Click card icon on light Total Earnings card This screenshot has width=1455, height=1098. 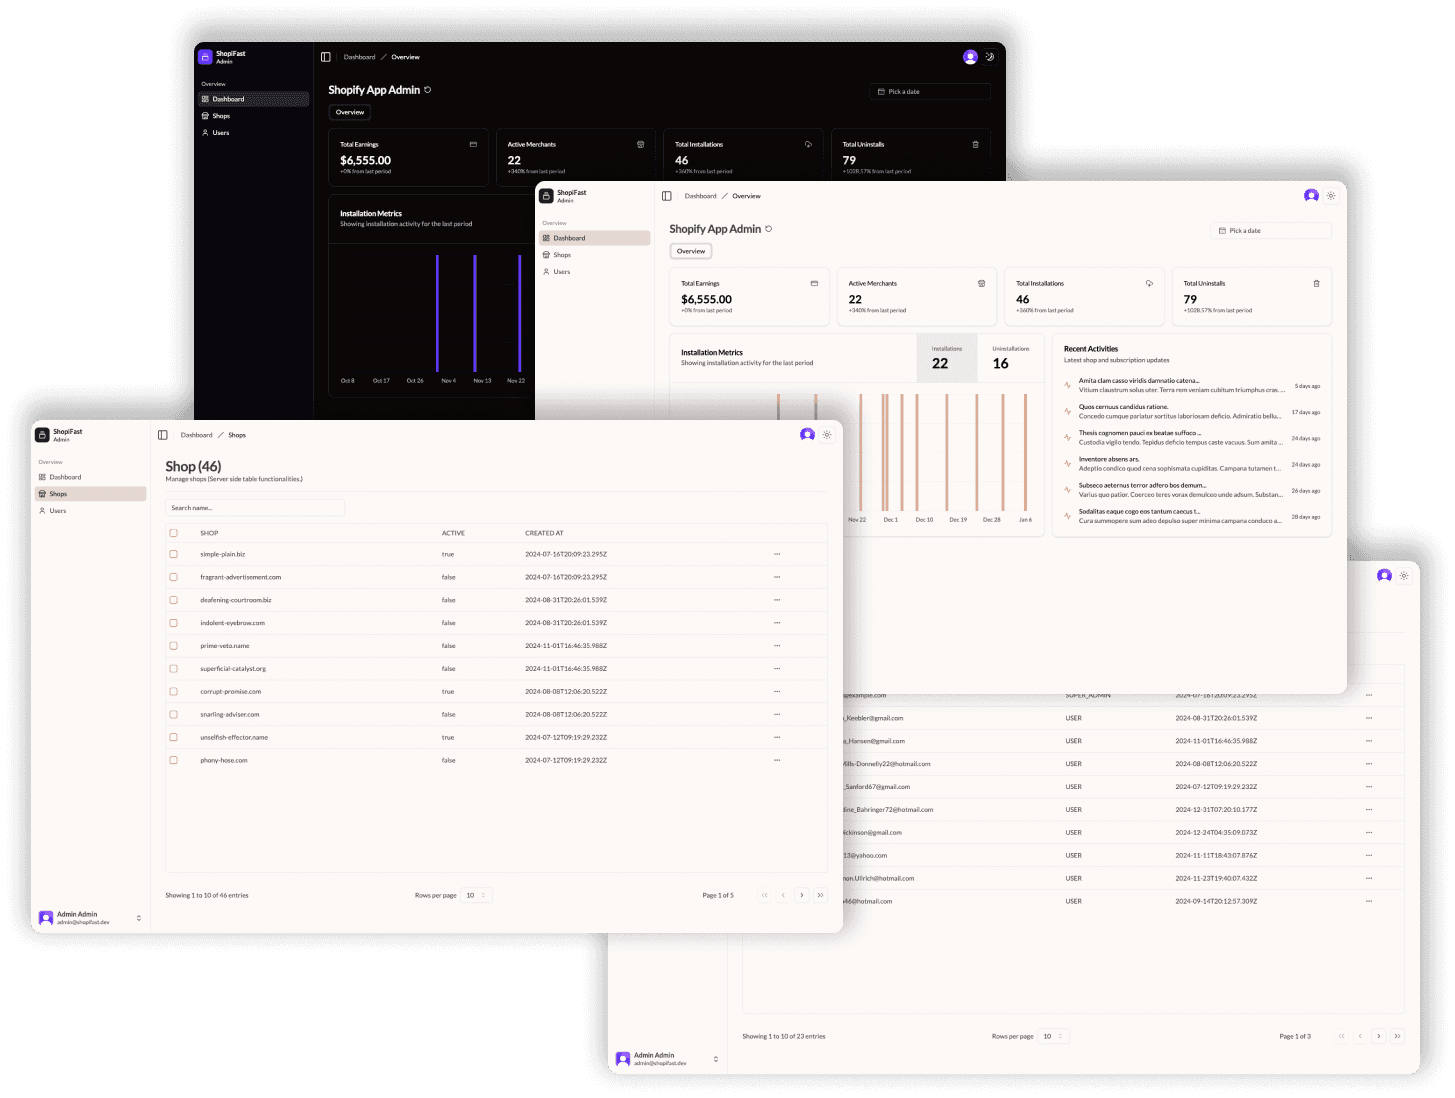coord(814,284)
